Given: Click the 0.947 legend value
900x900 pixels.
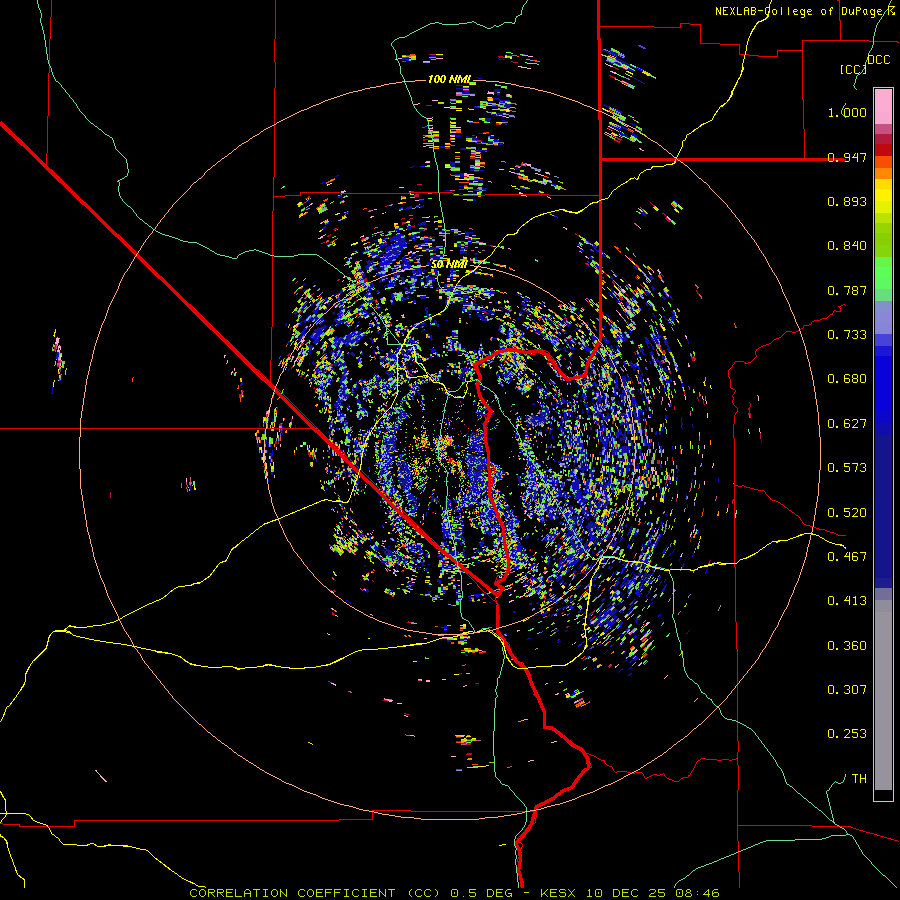Looking at the screenshot, I should [847, 157].
